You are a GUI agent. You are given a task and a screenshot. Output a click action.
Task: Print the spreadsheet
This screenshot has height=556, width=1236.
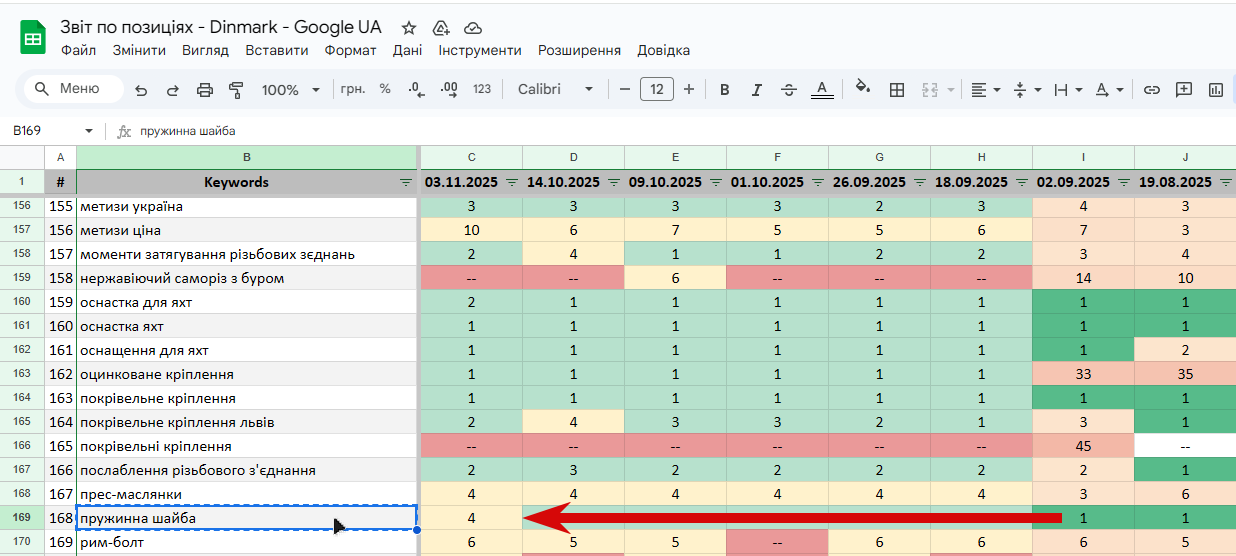pos(205,90)
